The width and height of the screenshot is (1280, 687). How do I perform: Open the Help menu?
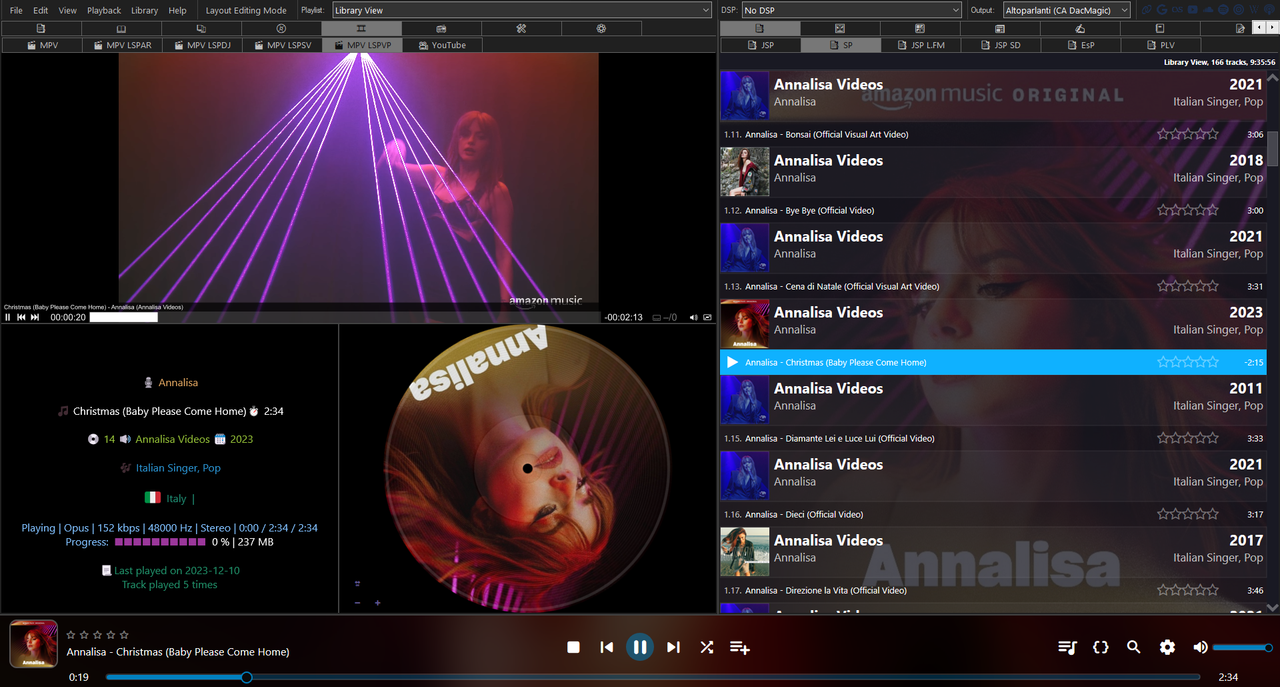(x=177, y=10)
